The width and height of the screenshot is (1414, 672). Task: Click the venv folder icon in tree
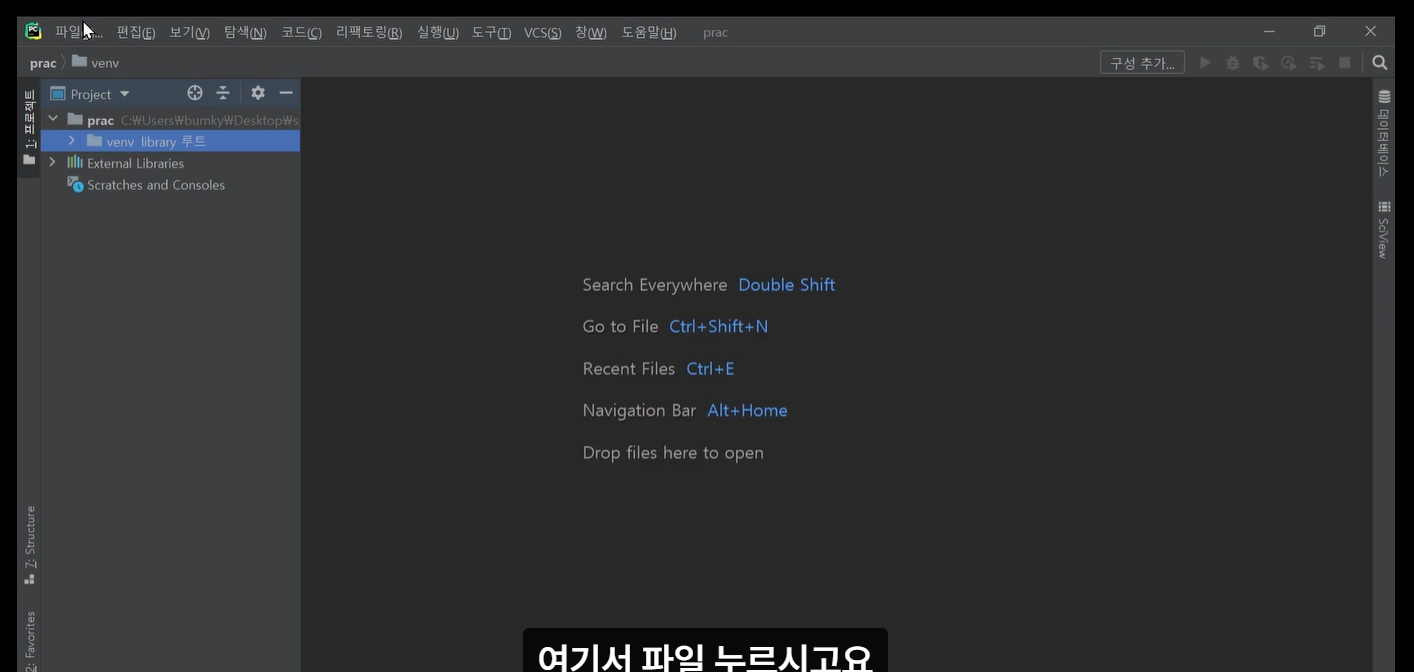[x=95, y=141]
